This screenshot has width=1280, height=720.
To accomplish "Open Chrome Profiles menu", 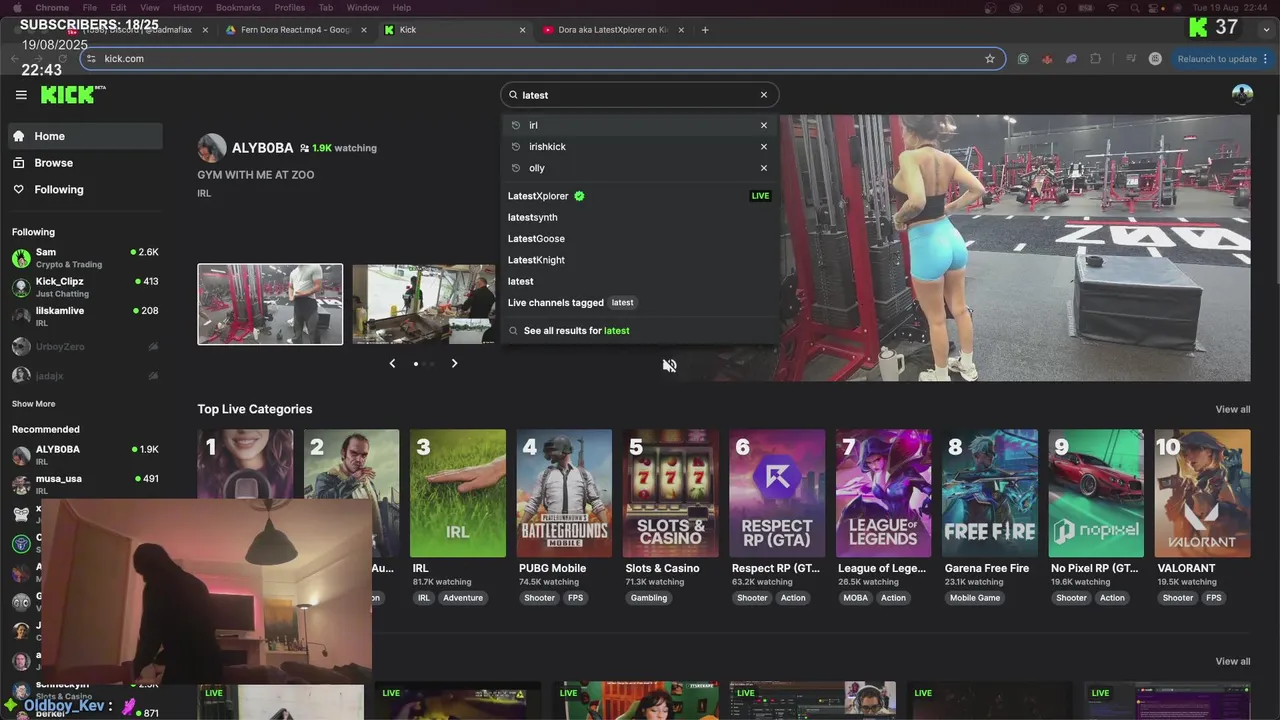I will [290, 7].
